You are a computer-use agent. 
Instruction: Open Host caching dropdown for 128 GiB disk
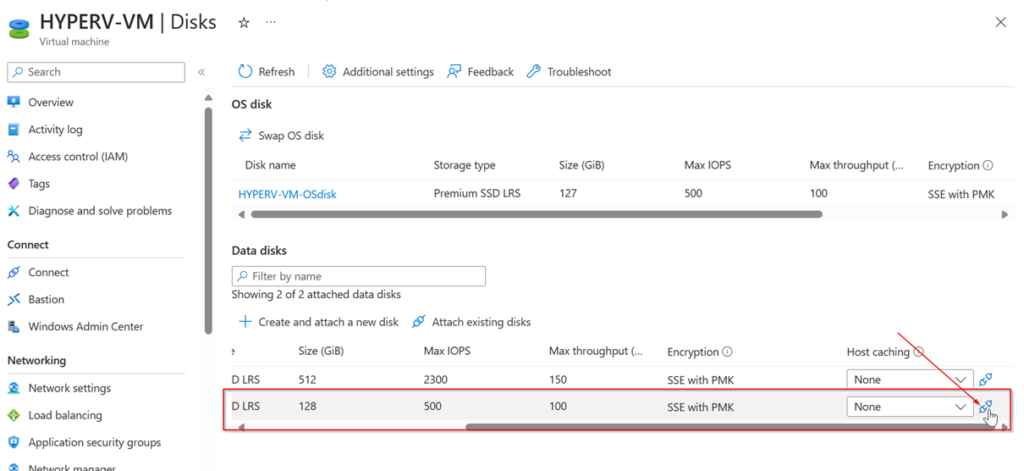(x=910, y=406)
